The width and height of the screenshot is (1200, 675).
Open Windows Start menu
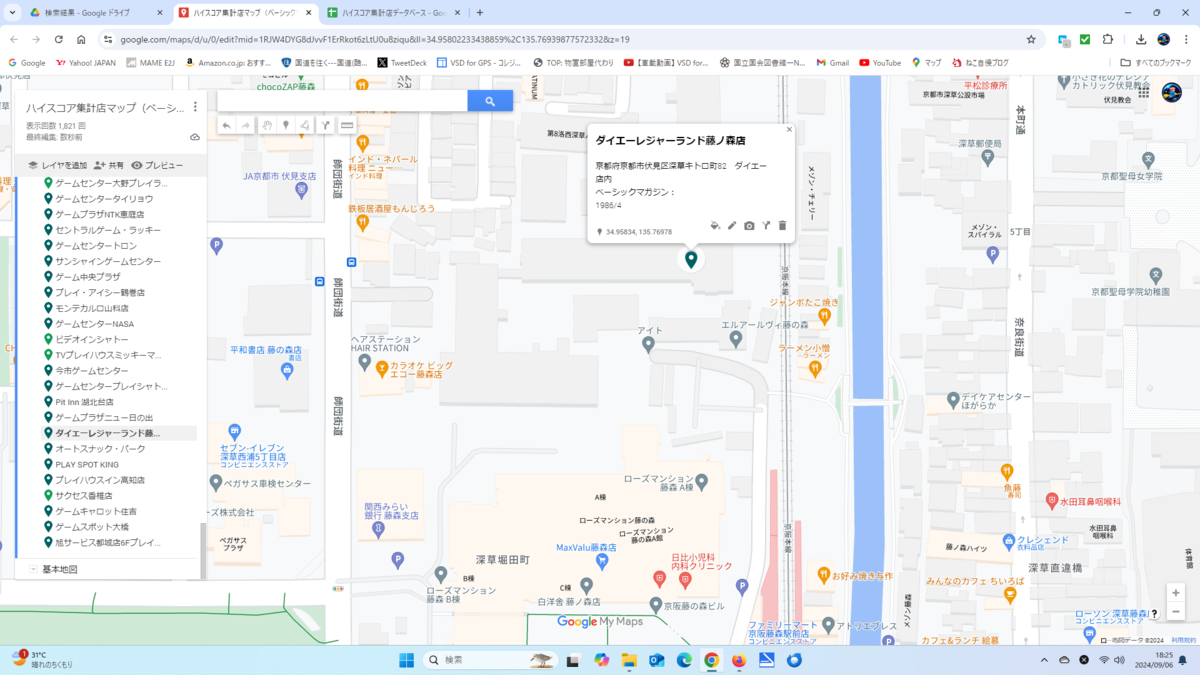(406, 660)
